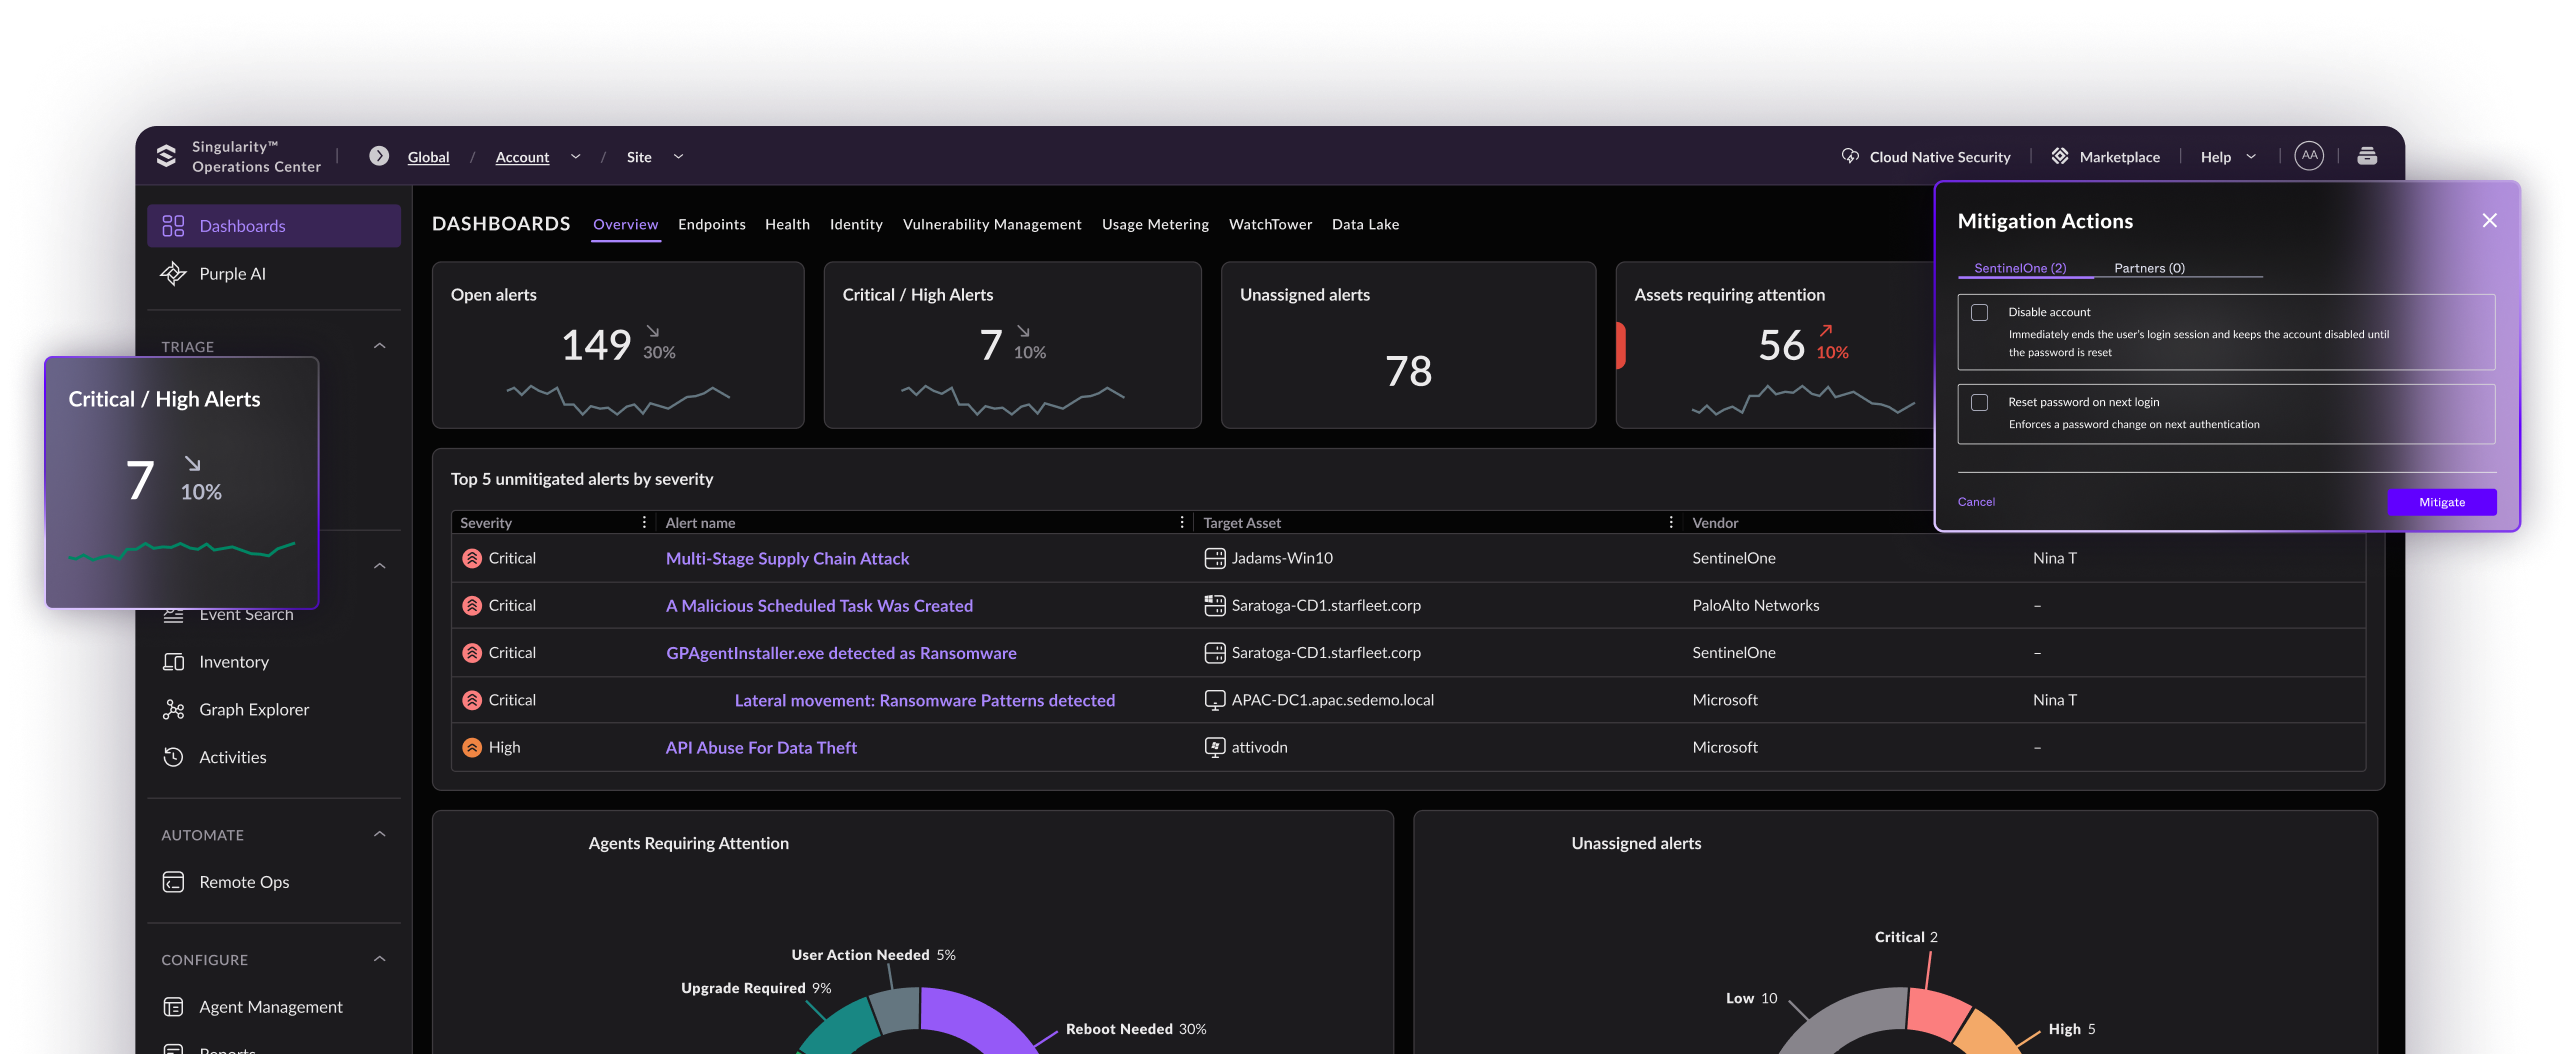Open GPAgentInstaller.exe detected as Ransomware alert
Viewport: 2570px width, 1054px height.
click(x=841, y=653)
